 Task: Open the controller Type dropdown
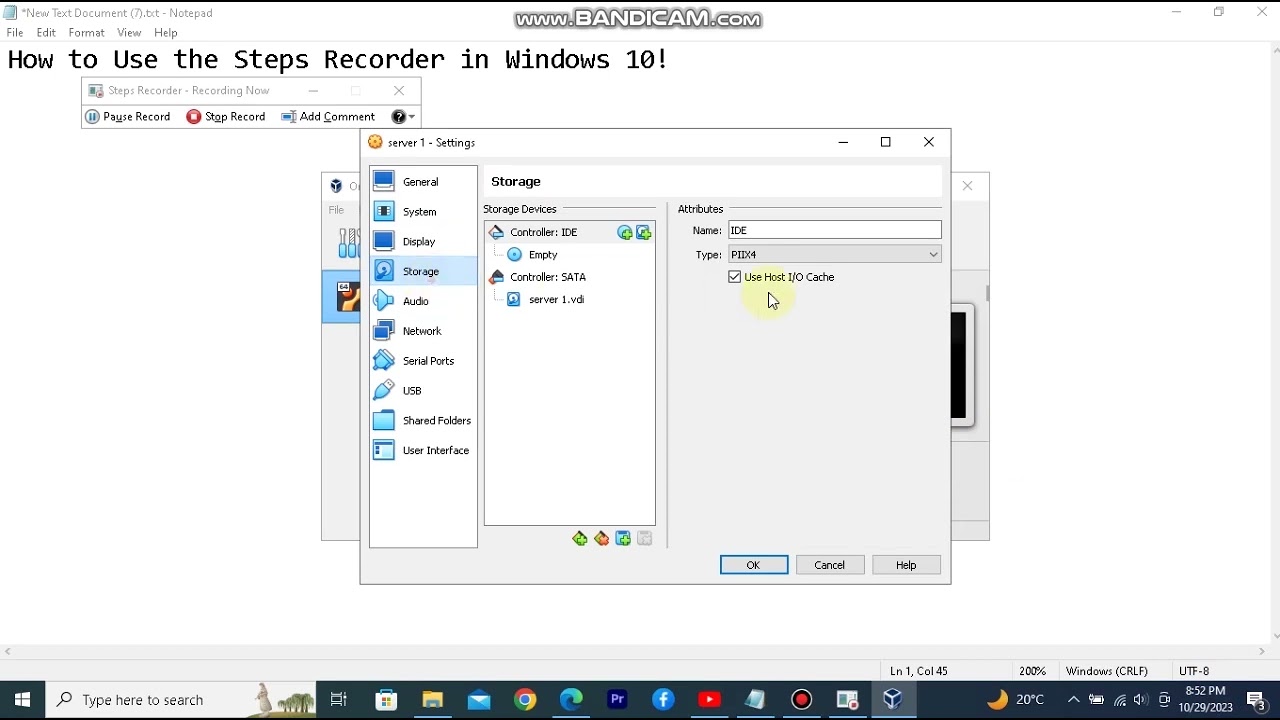tap(835, 255)
